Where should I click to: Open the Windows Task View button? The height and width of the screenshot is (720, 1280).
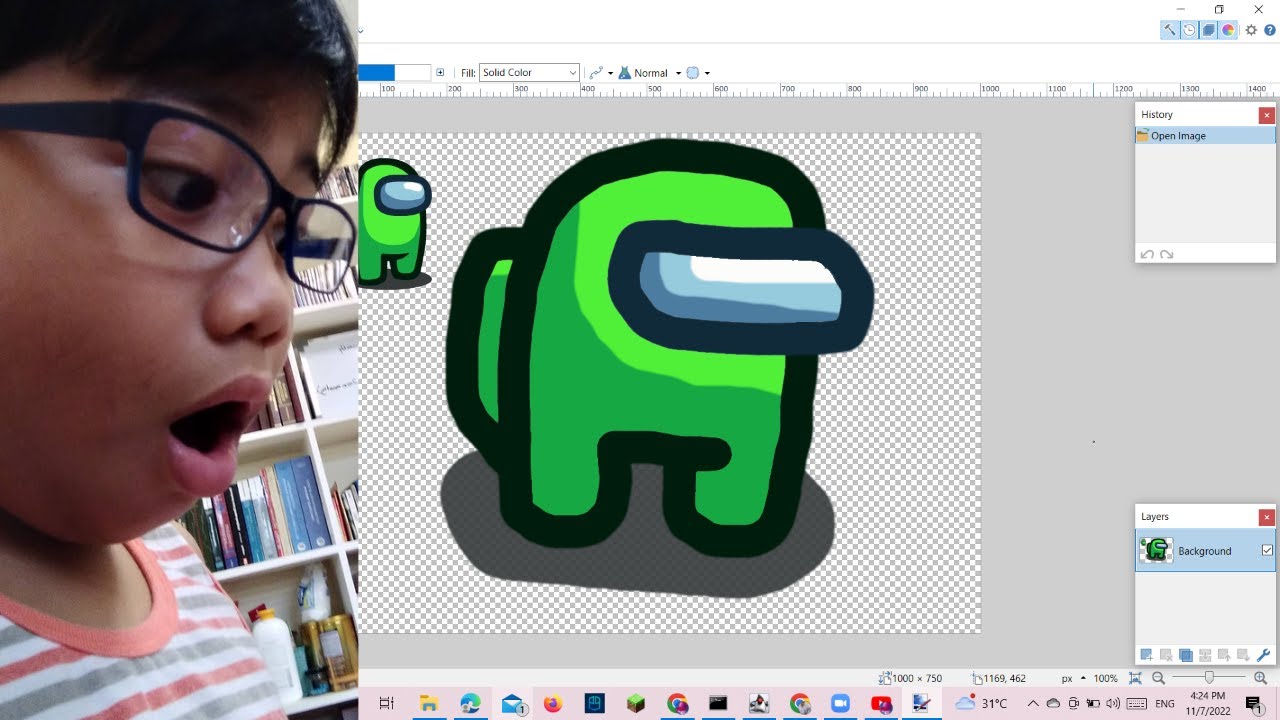(x=387, y=704)
